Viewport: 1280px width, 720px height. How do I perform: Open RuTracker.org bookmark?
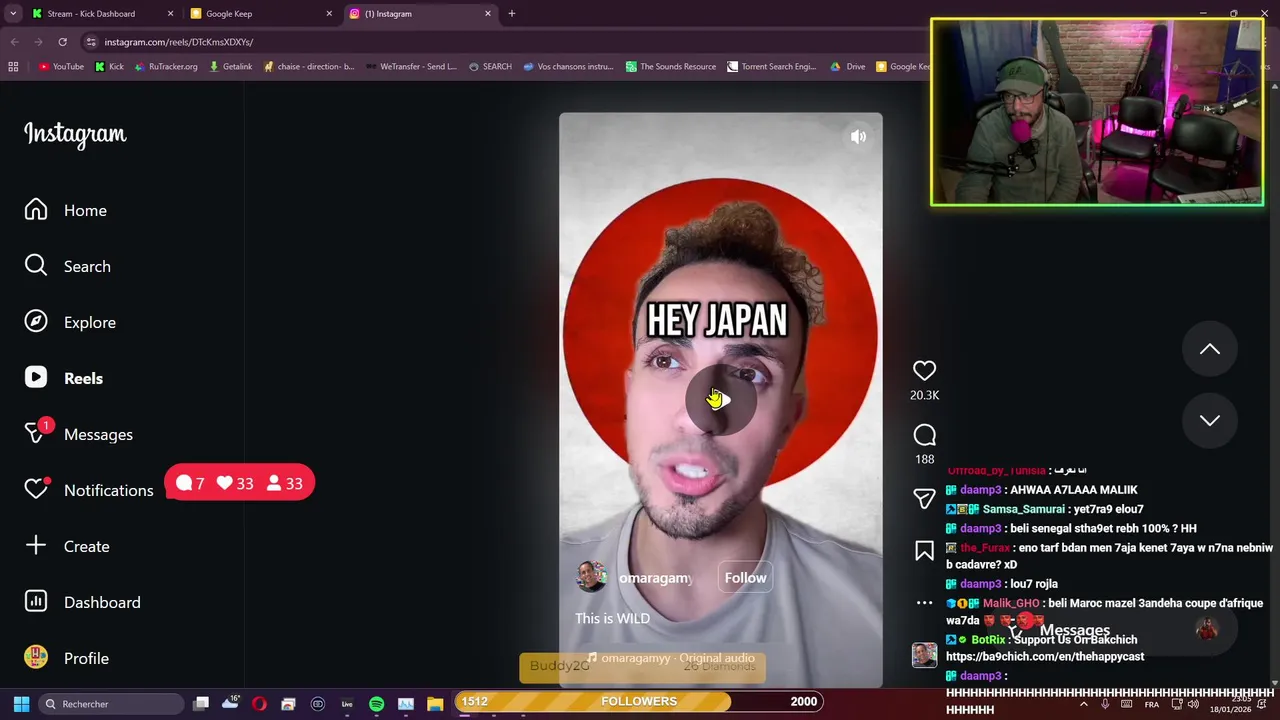(x=165, y=67)
